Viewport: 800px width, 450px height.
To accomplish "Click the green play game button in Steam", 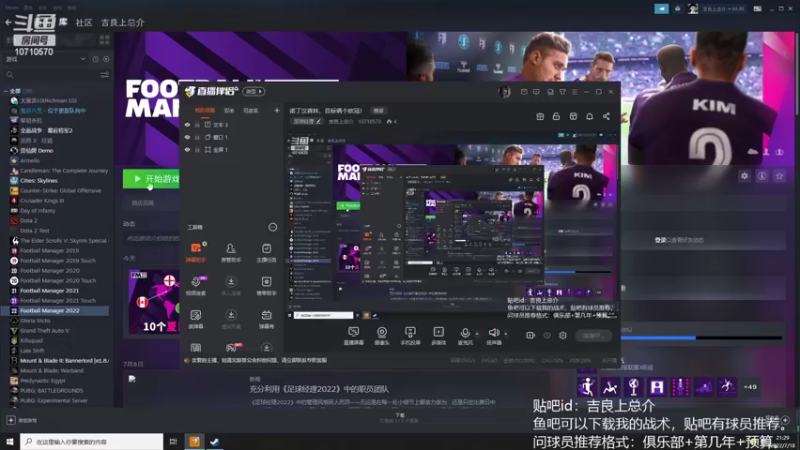I will click(151, 179).
